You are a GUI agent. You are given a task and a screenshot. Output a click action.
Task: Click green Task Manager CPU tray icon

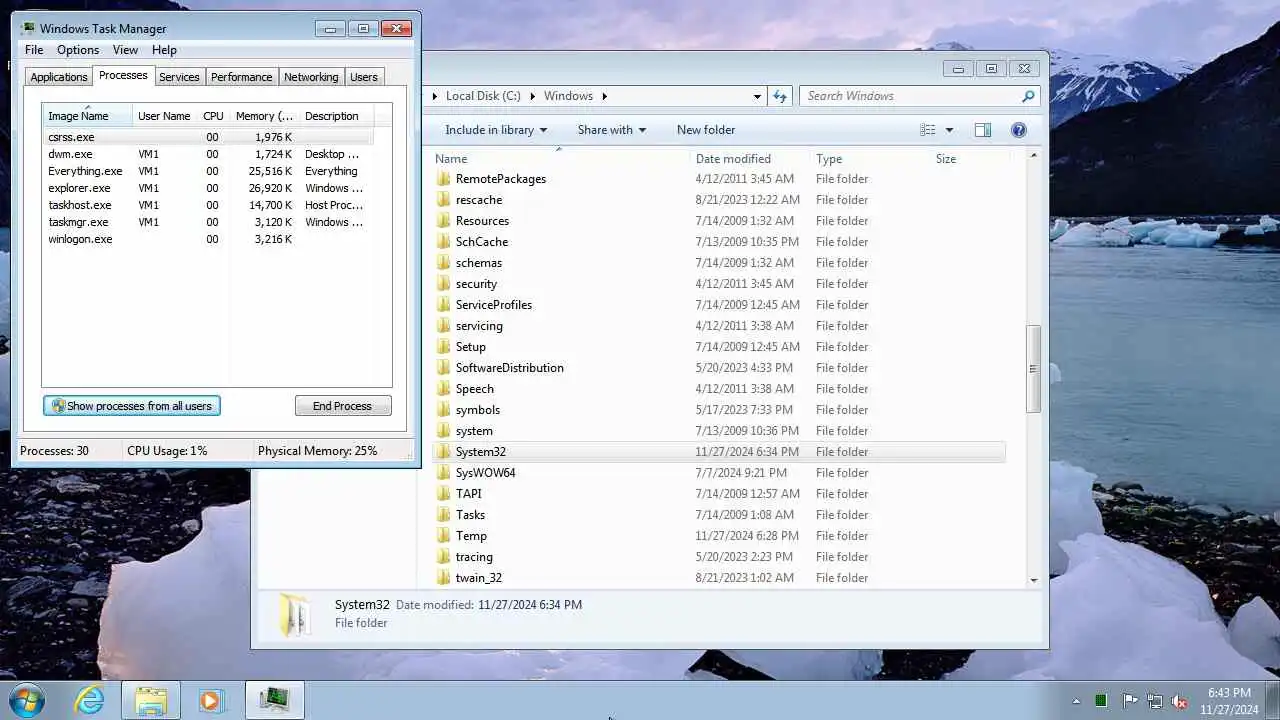(x=1101, y=701)
